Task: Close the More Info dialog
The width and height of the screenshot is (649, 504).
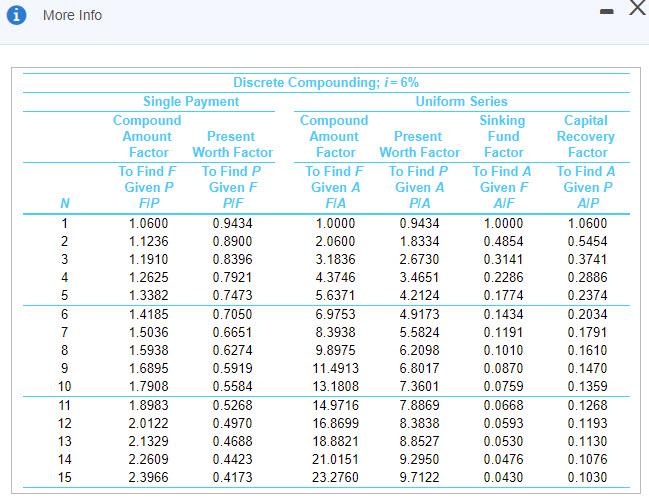Action: tap(638, 7)
